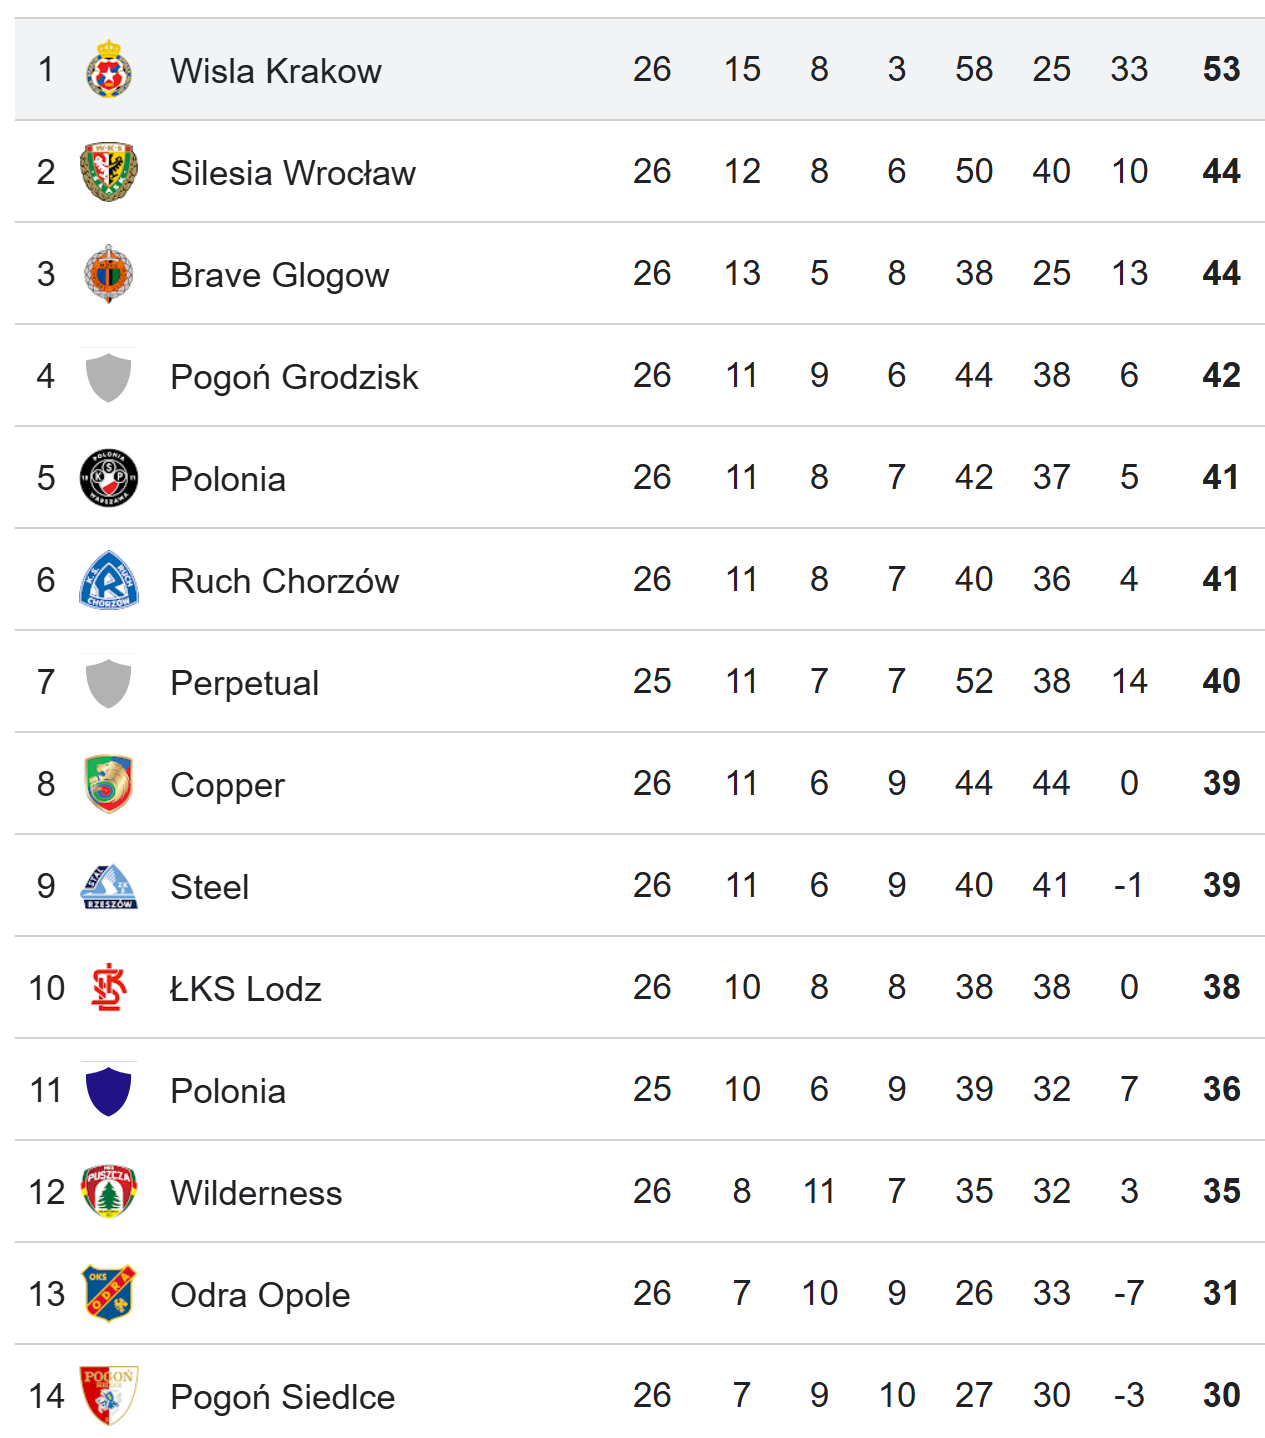
Task: Click the Silesia Wrocław team name
Action: 293,173
